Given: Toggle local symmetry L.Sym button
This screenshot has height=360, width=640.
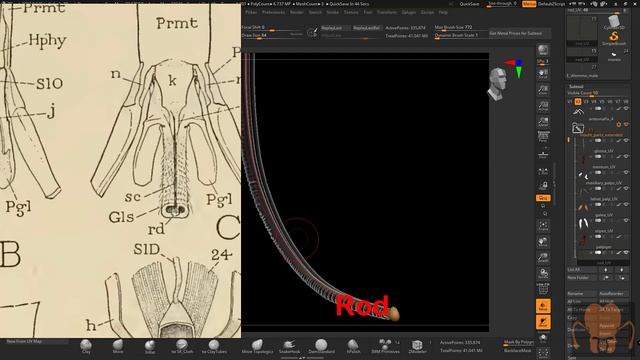Looking at the screenshot, I should click(x=543, y=171).
